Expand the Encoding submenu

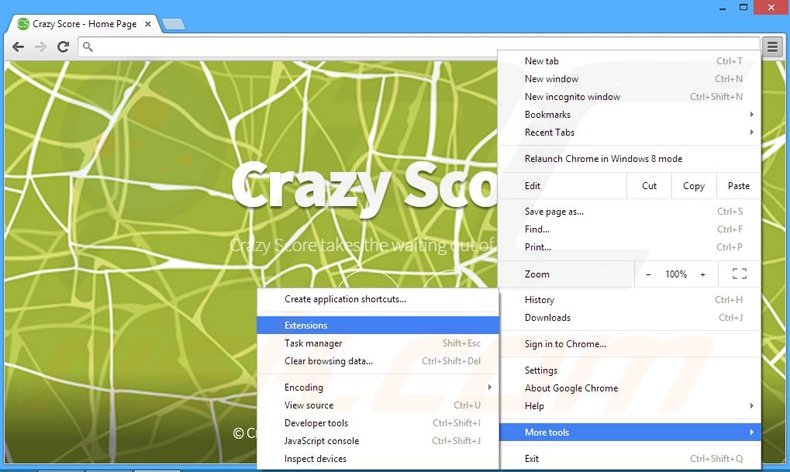tap(378, 387)
